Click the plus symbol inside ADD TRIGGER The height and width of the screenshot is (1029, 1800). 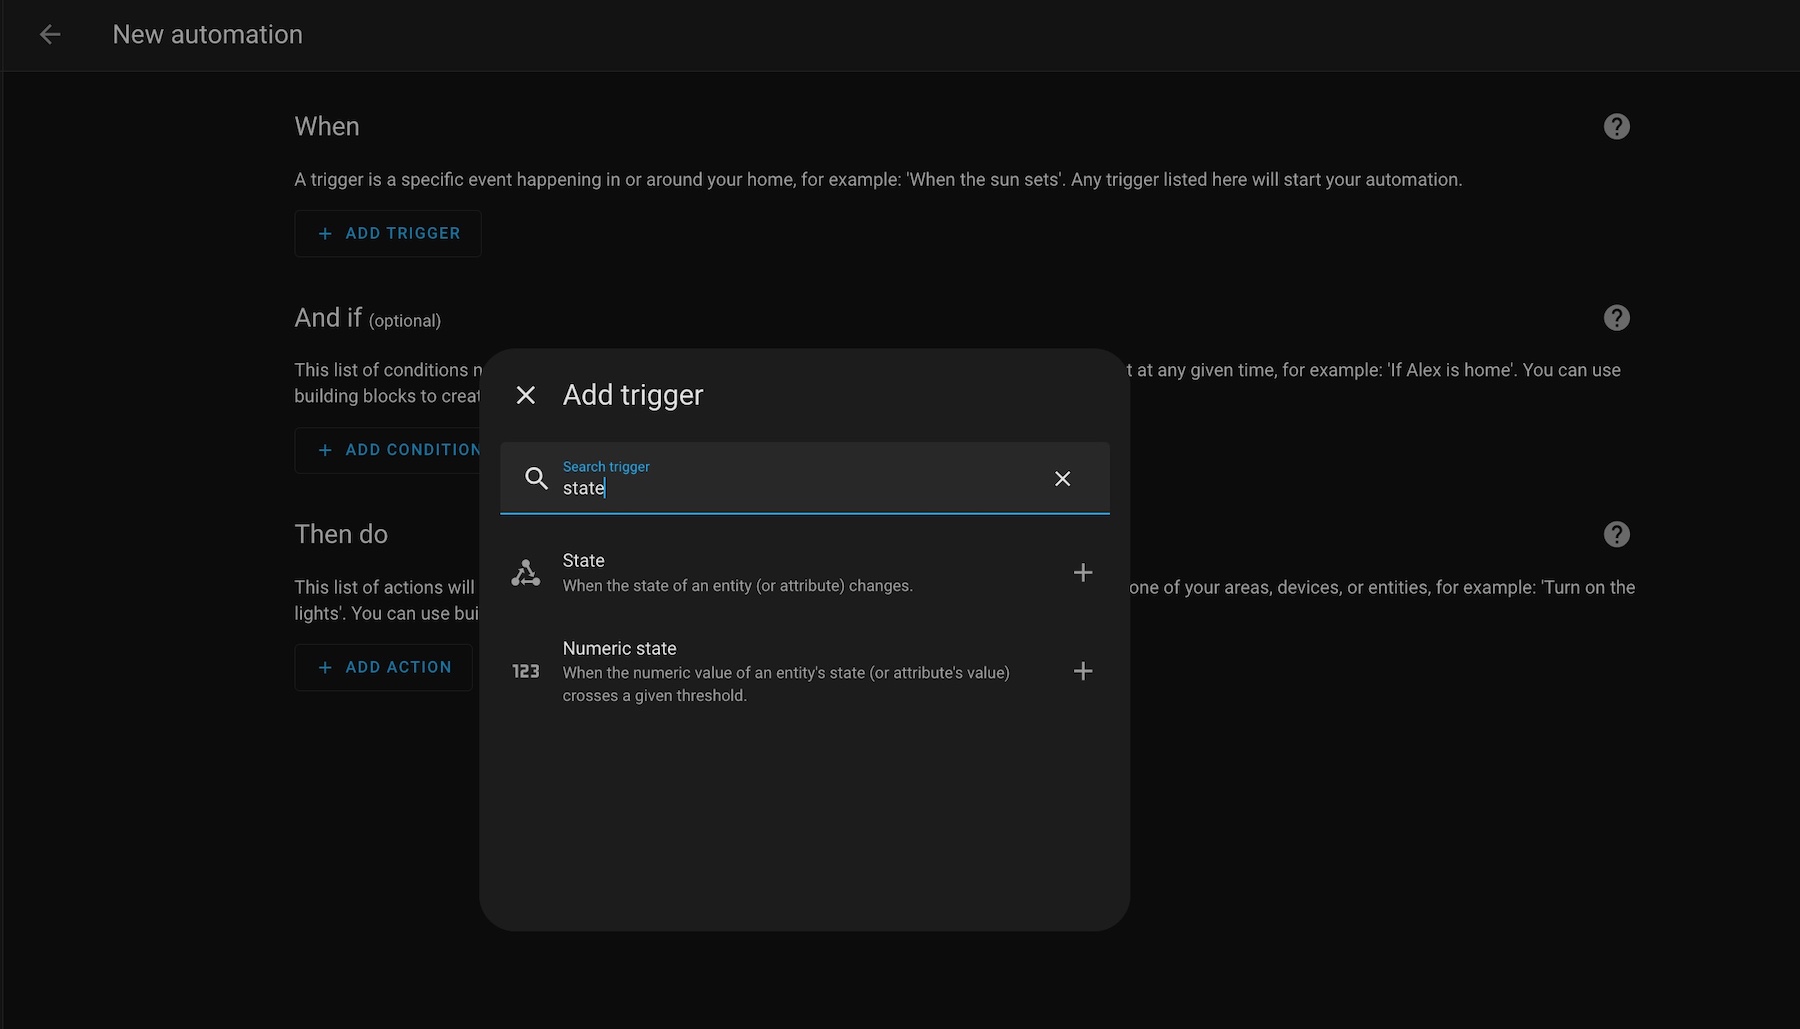(324, 233)
